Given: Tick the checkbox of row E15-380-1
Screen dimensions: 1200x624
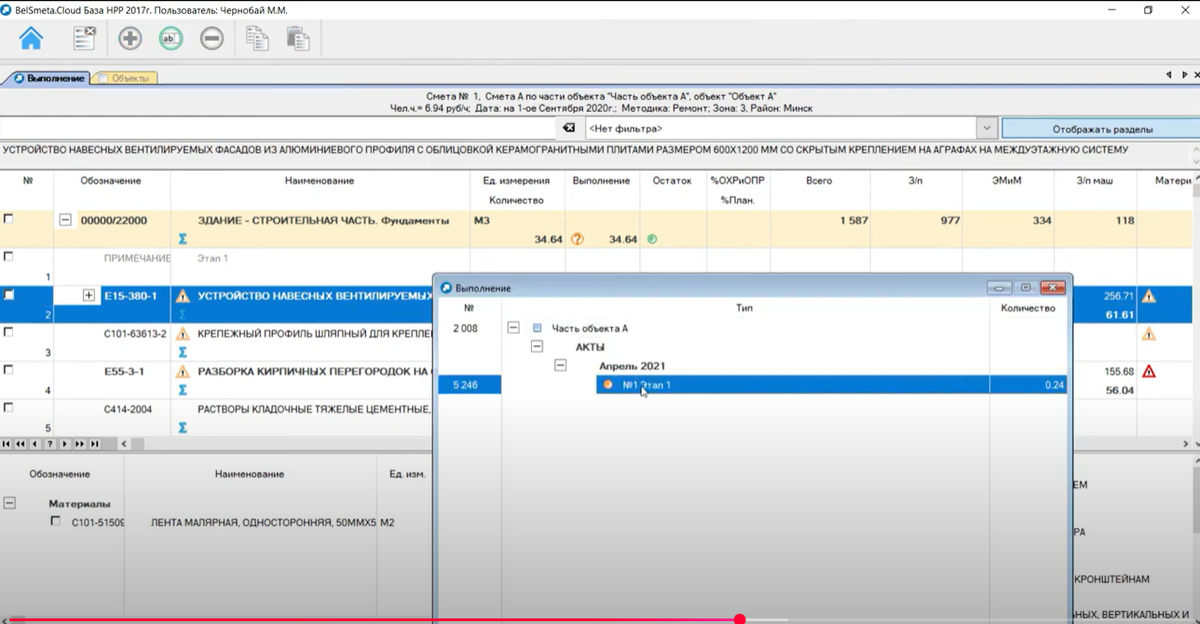Looking at the screenshot, I should 9,295.
